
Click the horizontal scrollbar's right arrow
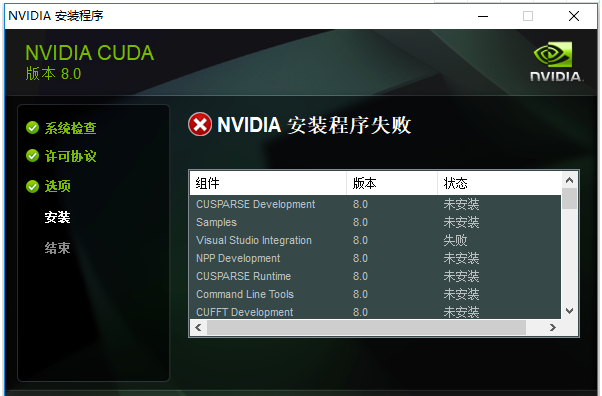tap(552, 328)
